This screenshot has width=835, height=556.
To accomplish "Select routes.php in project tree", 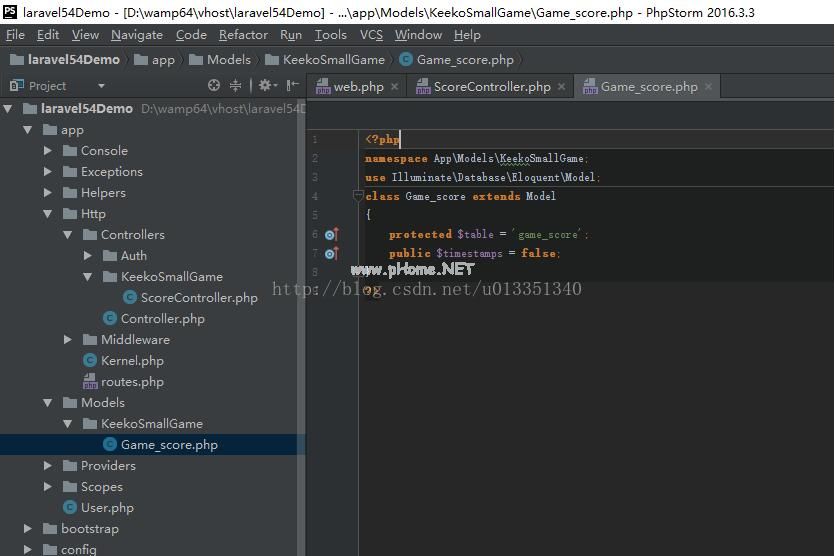I will pyautogui.click(x=132, y=382).
